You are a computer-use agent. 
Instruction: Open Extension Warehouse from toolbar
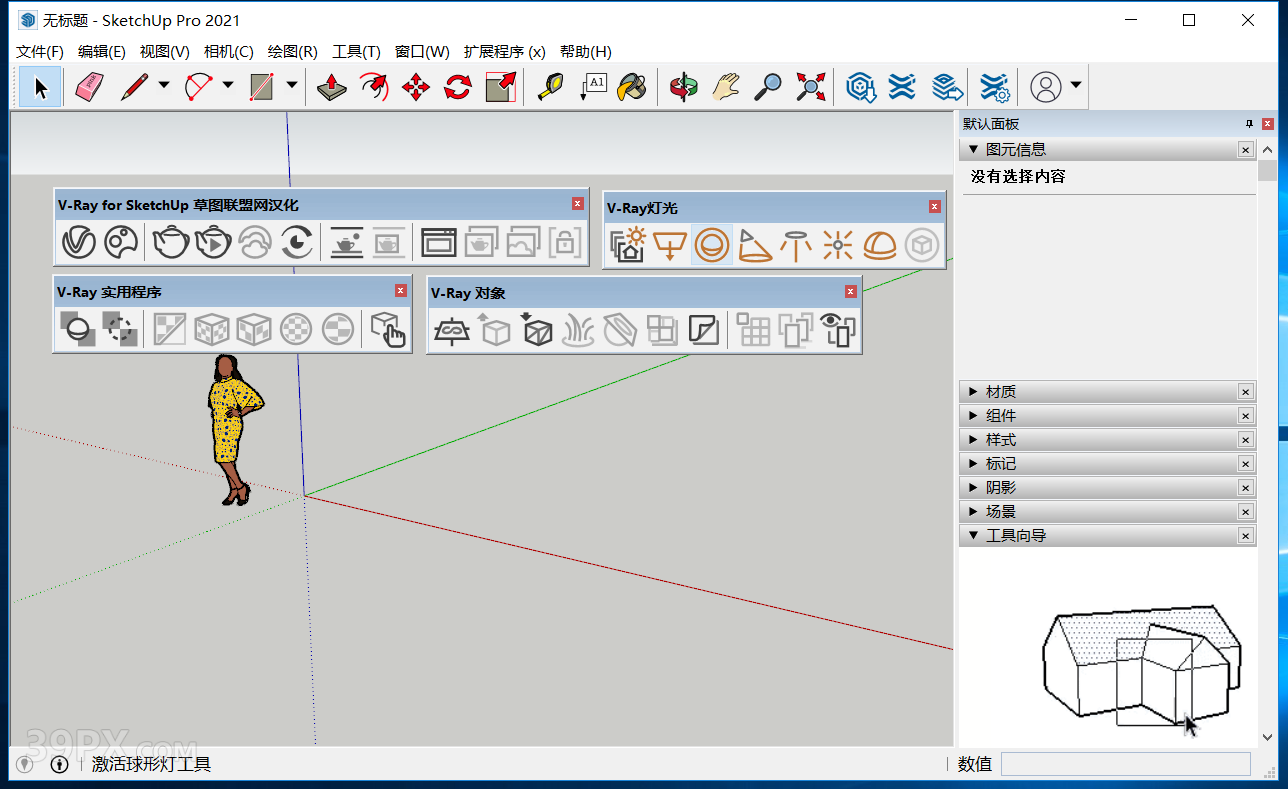point(902,87)
